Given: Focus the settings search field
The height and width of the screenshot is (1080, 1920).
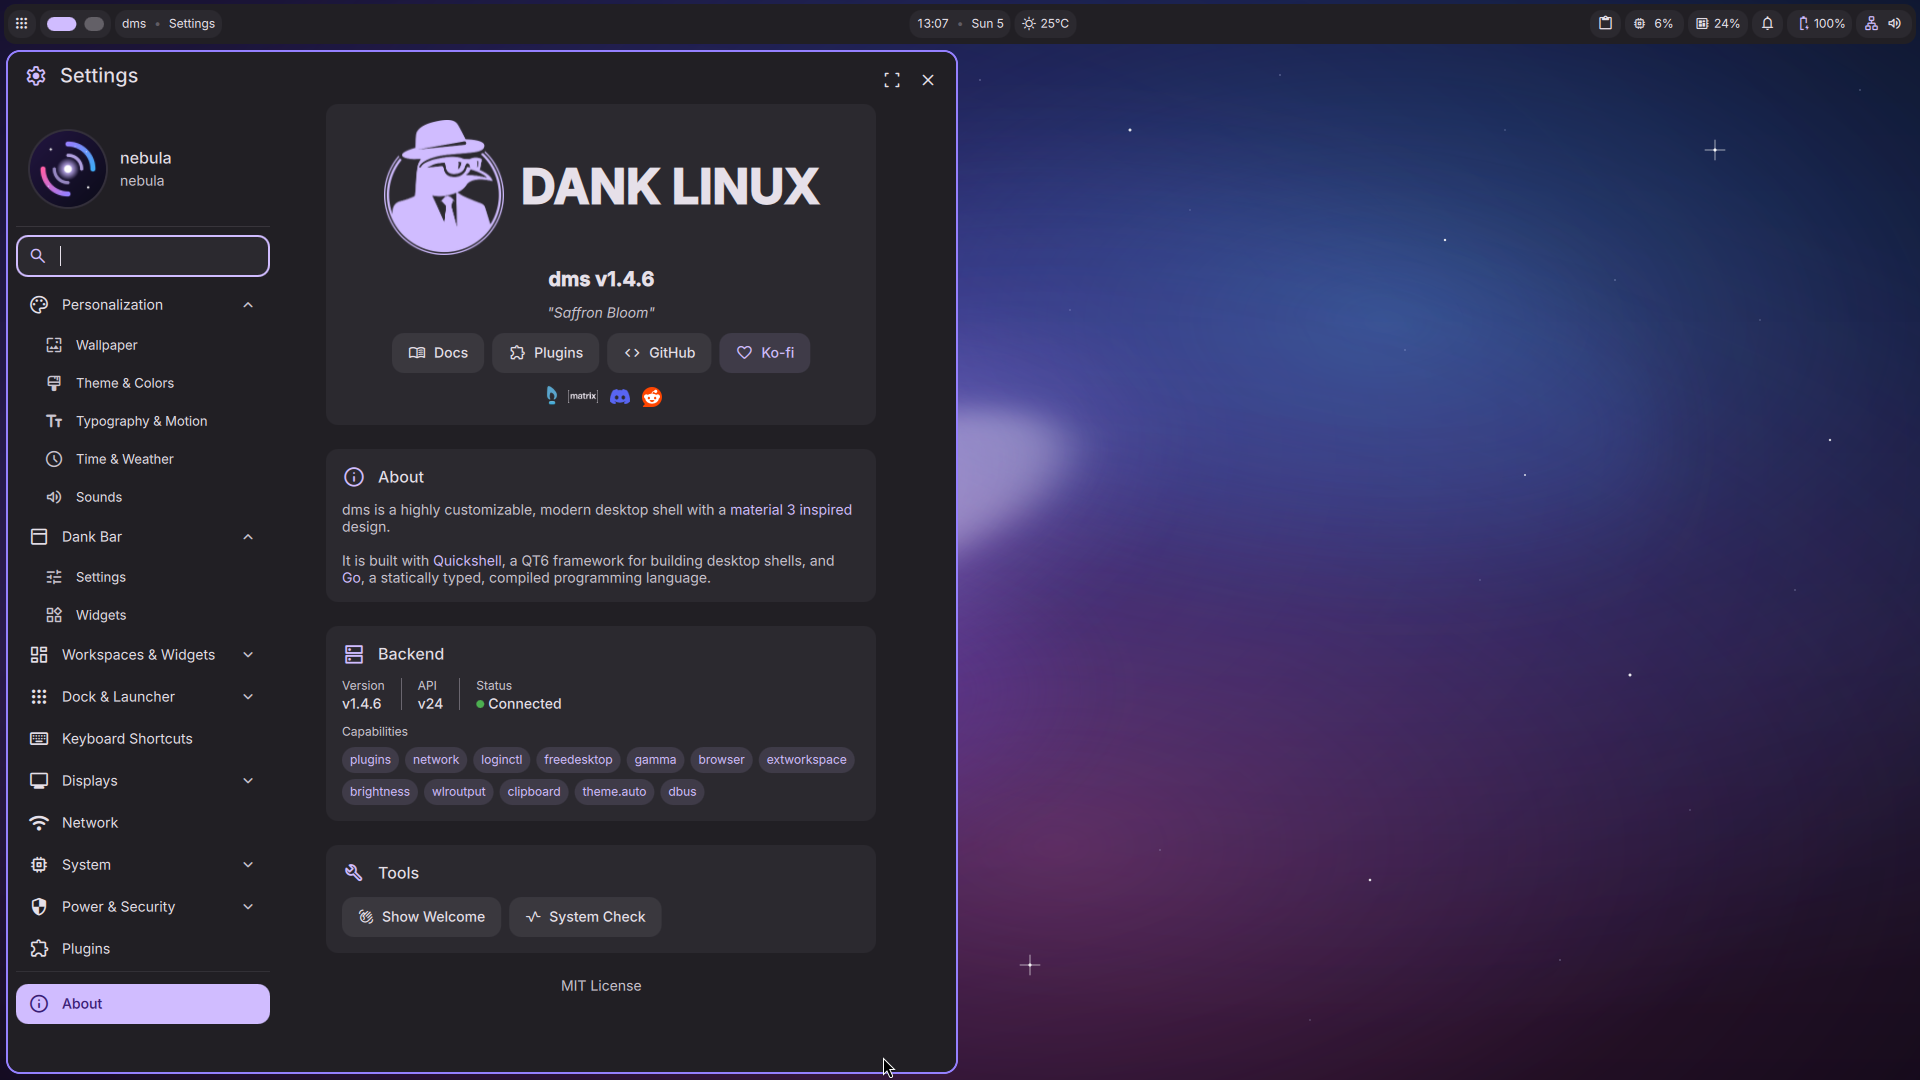Looking at the screenshot, I should tap(143, 256).
